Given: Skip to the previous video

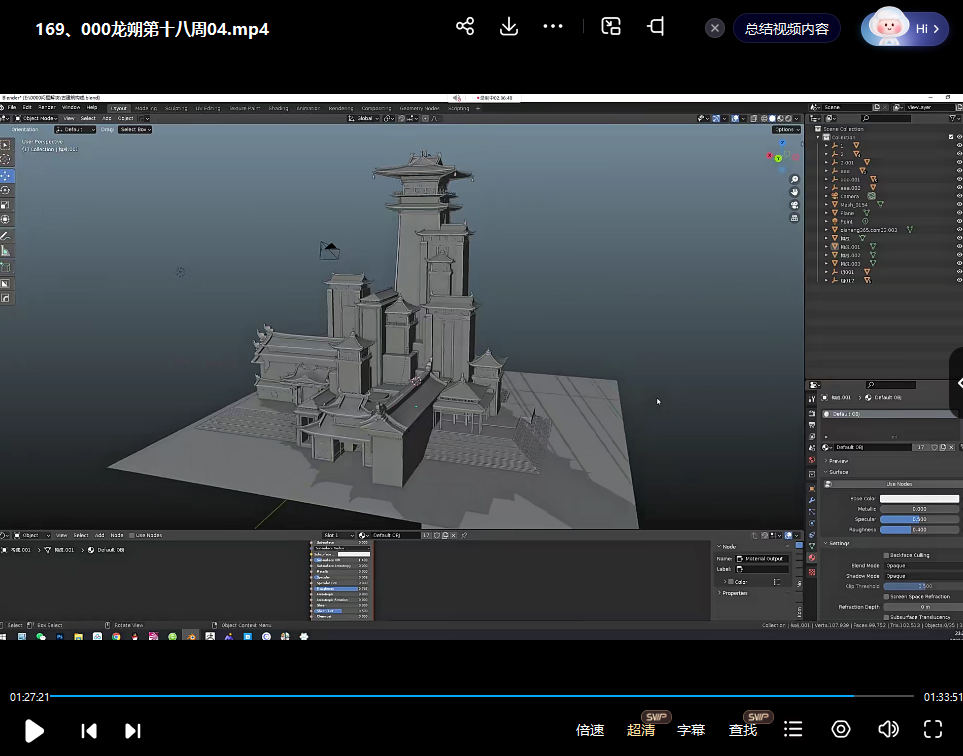Looking at the screenshot, I should point(88,730).
